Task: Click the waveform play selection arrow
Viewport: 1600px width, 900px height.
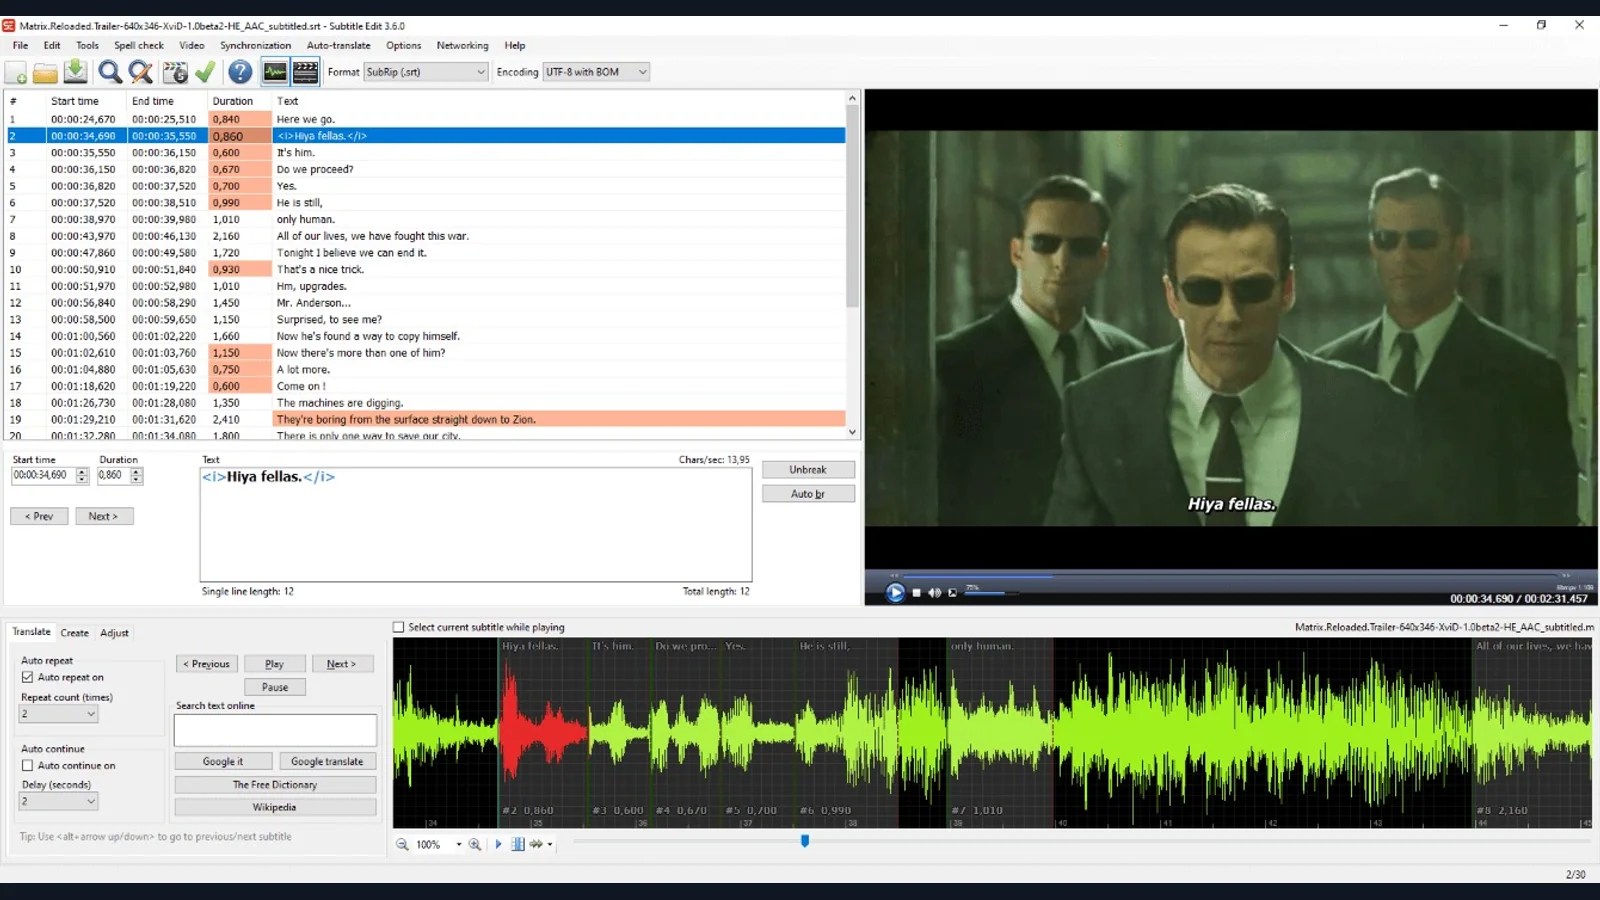Action: 498,845
